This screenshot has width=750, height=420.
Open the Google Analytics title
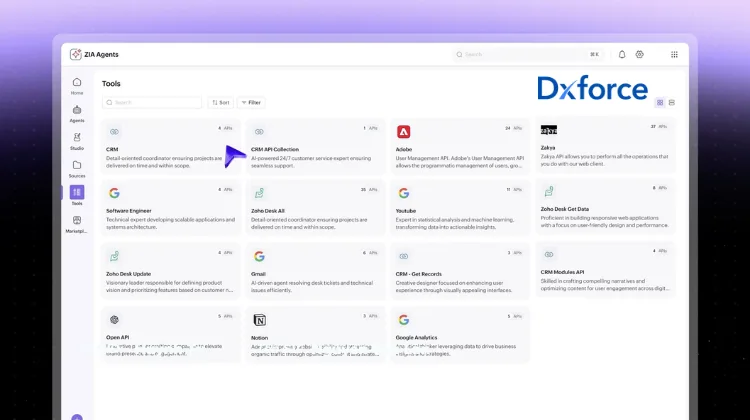[417, 338]
